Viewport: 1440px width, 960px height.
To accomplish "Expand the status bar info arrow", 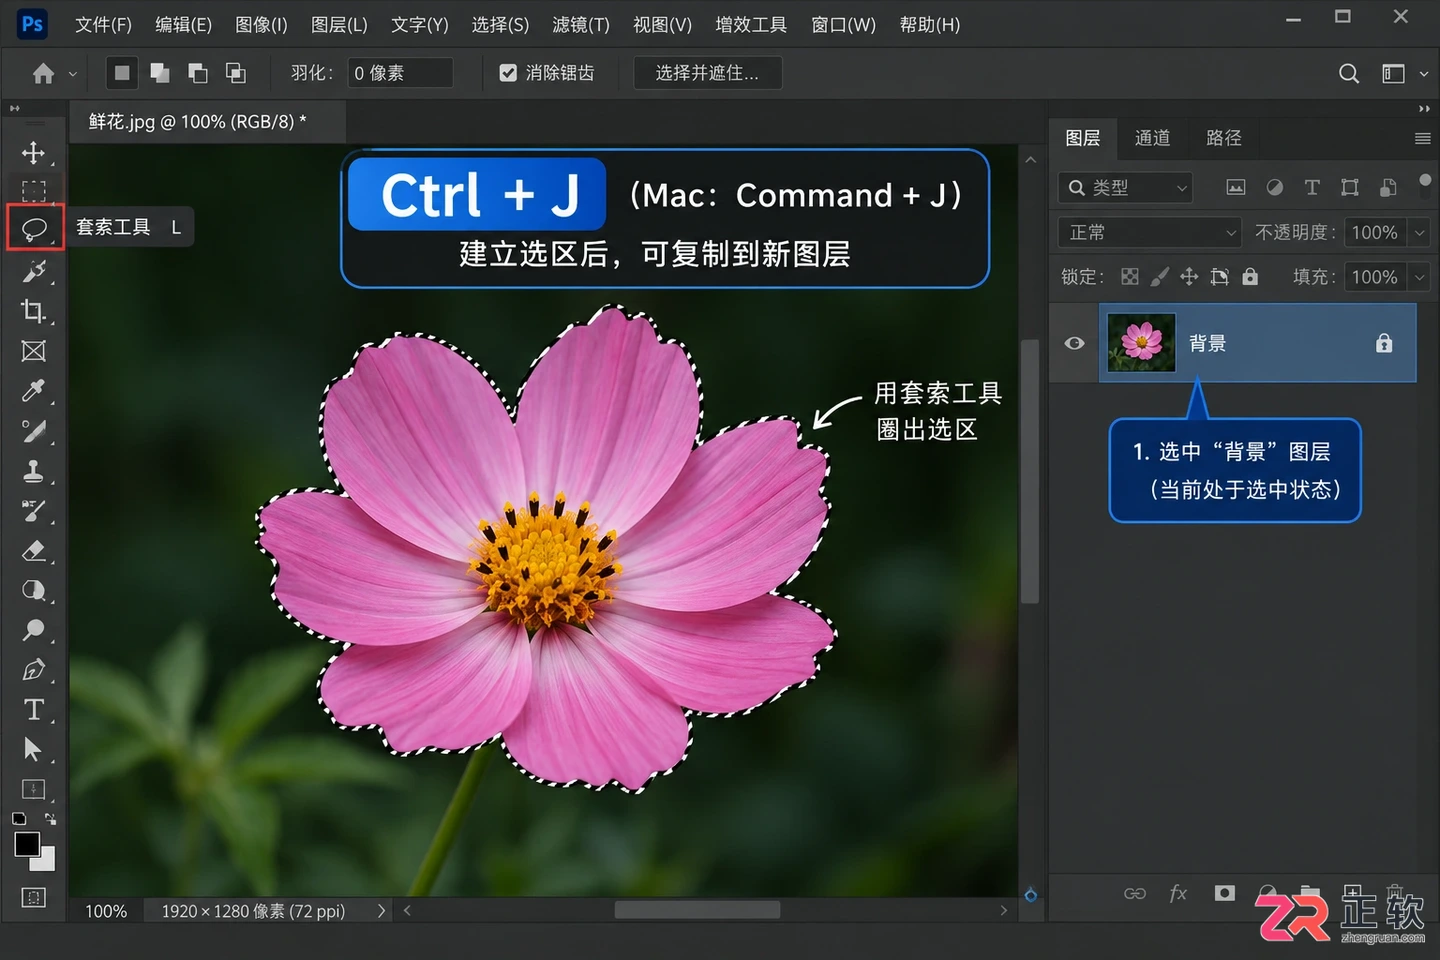I will click(381, 911).
